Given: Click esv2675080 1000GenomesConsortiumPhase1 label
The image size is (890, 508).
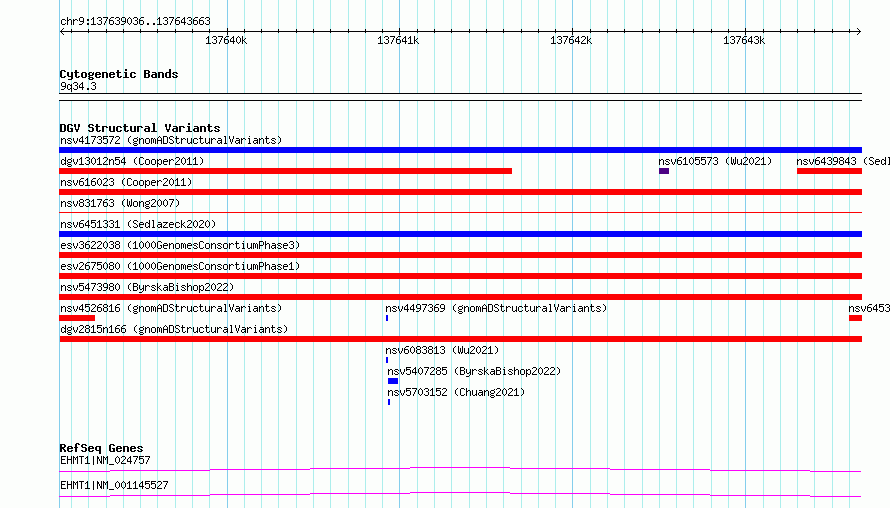Looking at the screenshot, I should coord(180,266).
